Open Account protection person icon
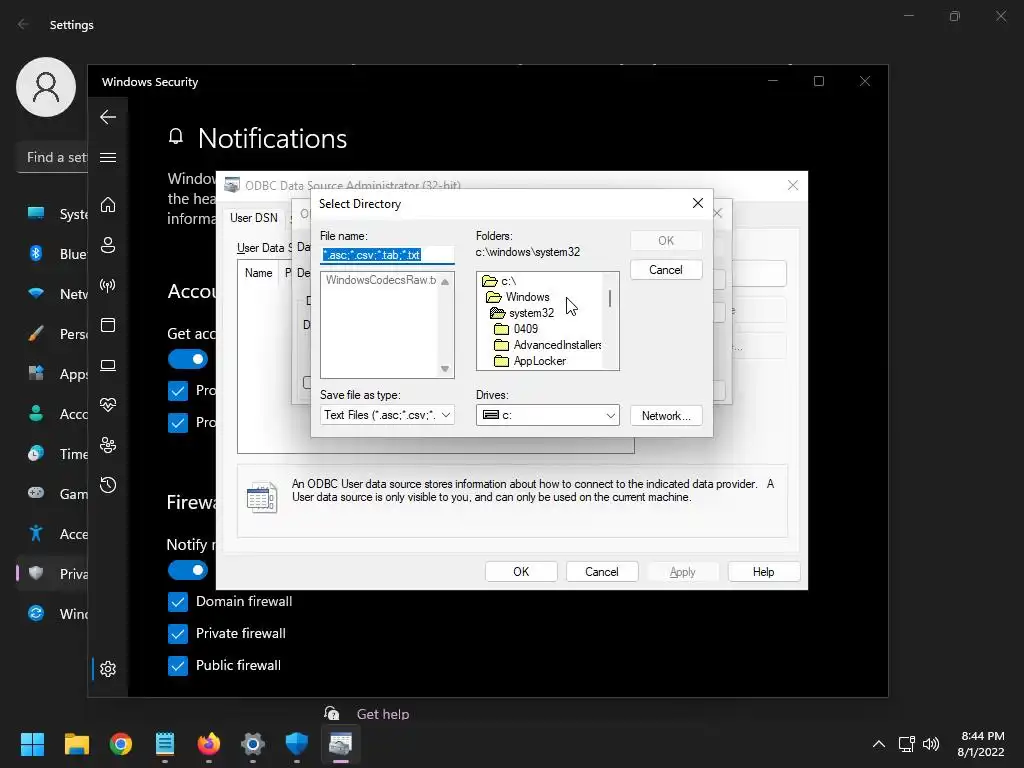1024x768 pixels. coord(108,245)
